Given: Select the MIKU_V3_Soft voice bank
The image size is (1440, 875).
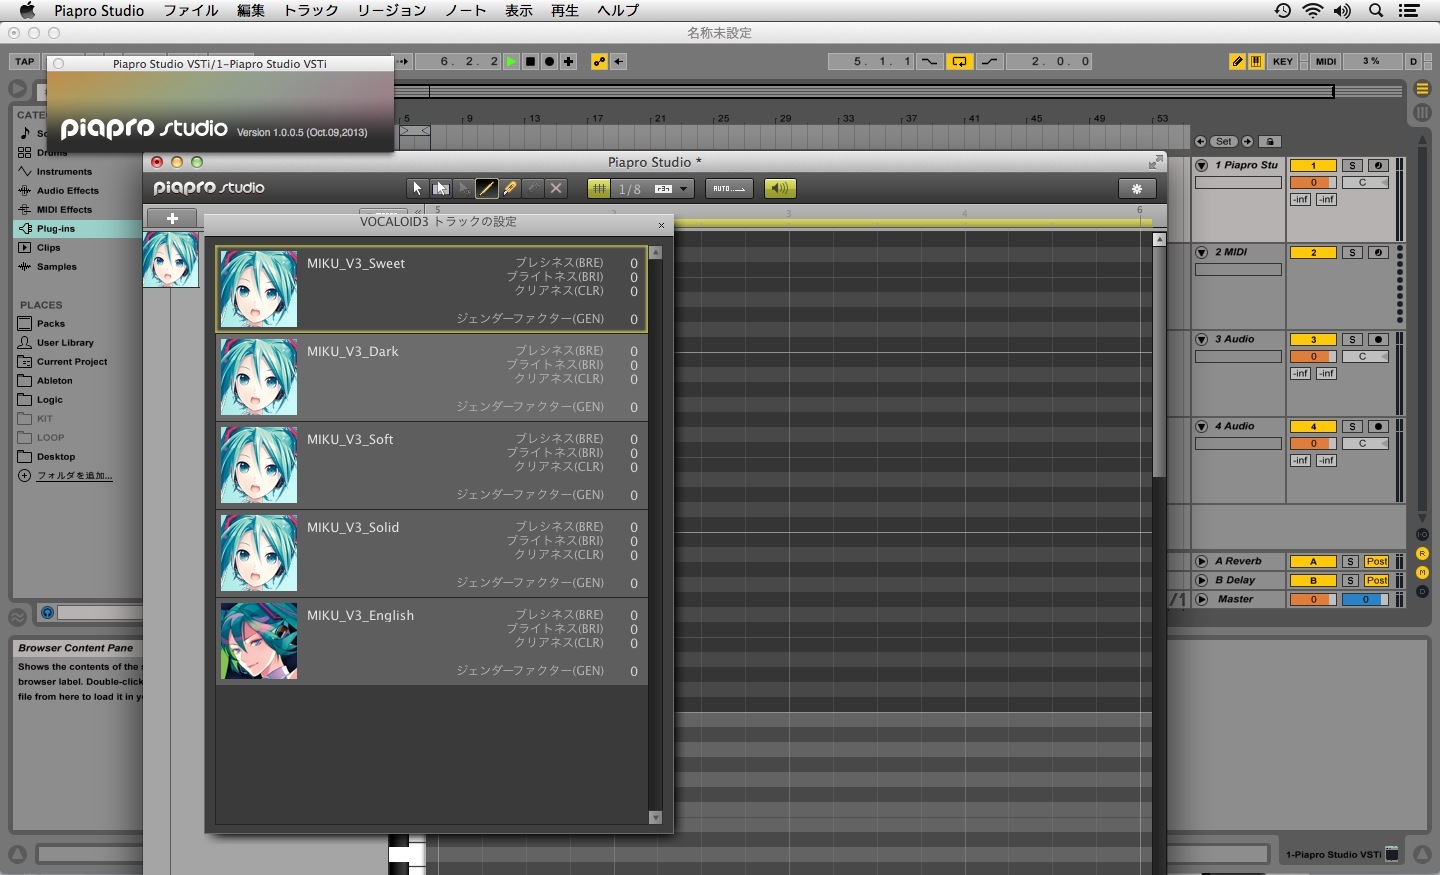Looking at the screenshot, I should pyautogui.click(x=432, y=465).
